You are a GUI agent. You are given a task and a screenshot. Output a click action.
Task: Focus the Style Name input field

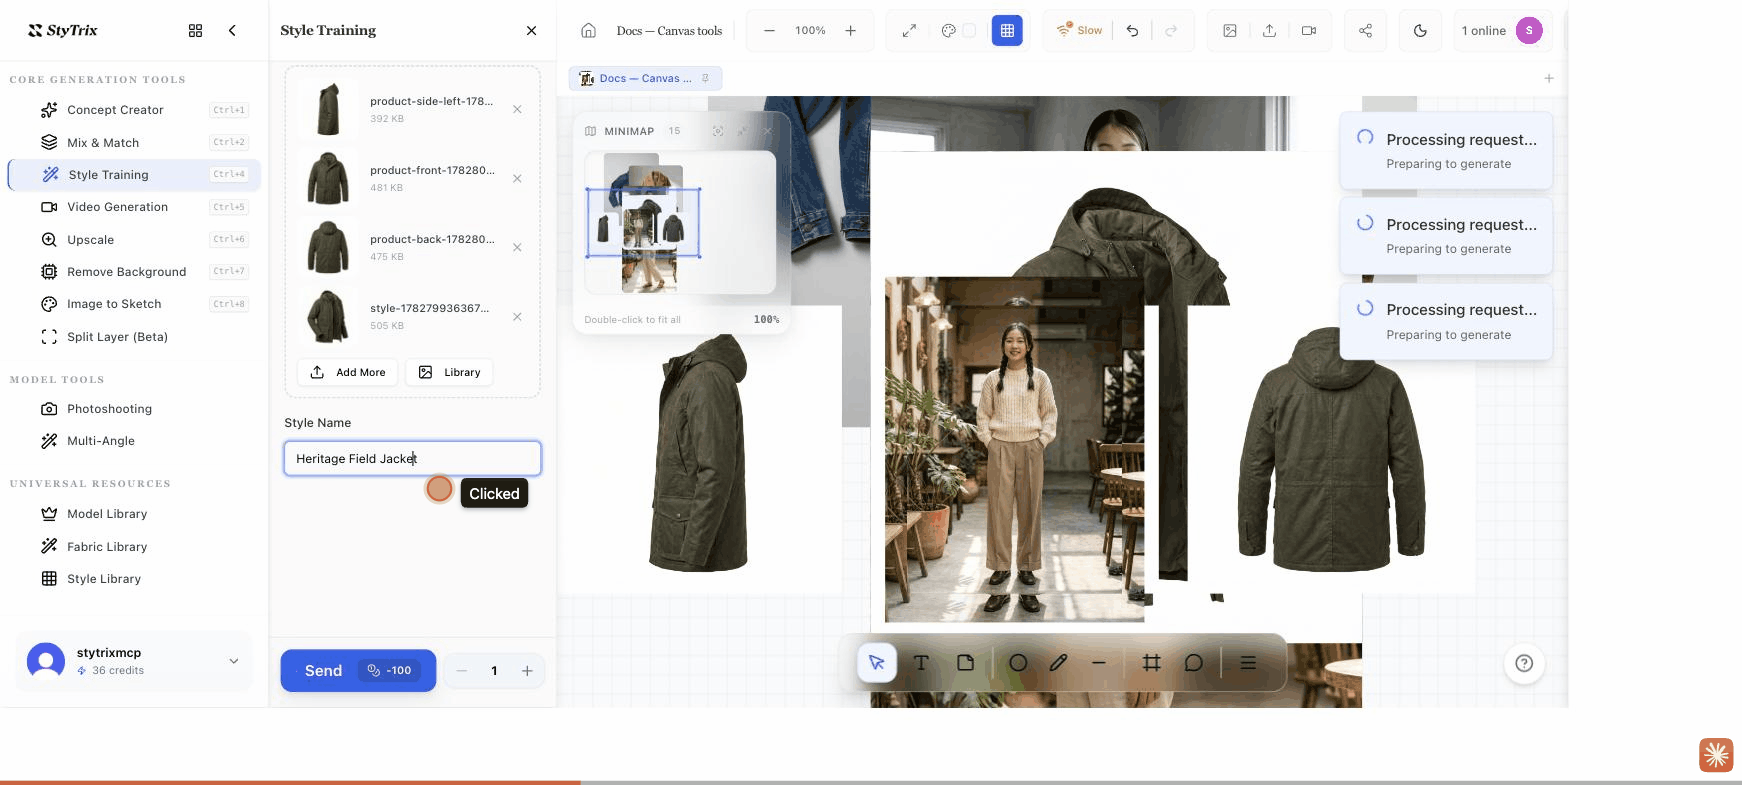coord(412,458)
